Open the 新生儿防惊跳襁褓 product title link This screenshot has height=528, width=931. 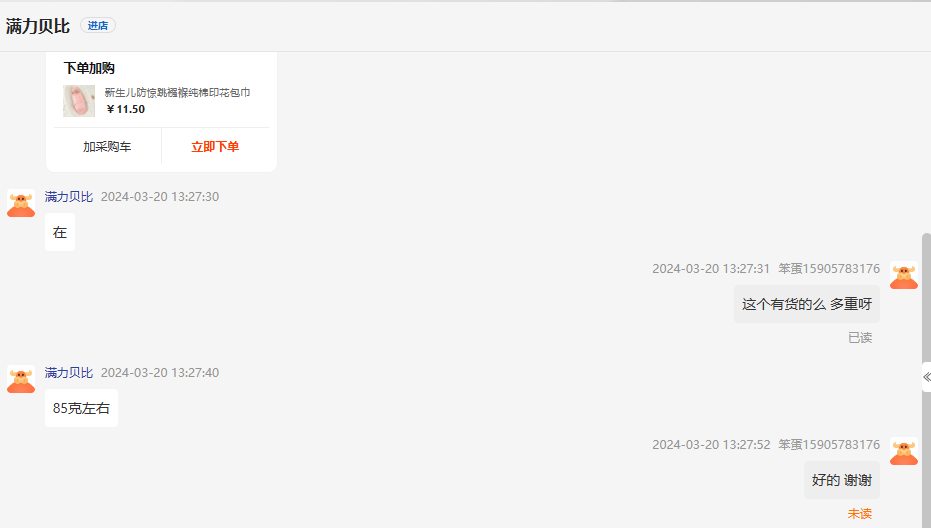pos(177,93)
